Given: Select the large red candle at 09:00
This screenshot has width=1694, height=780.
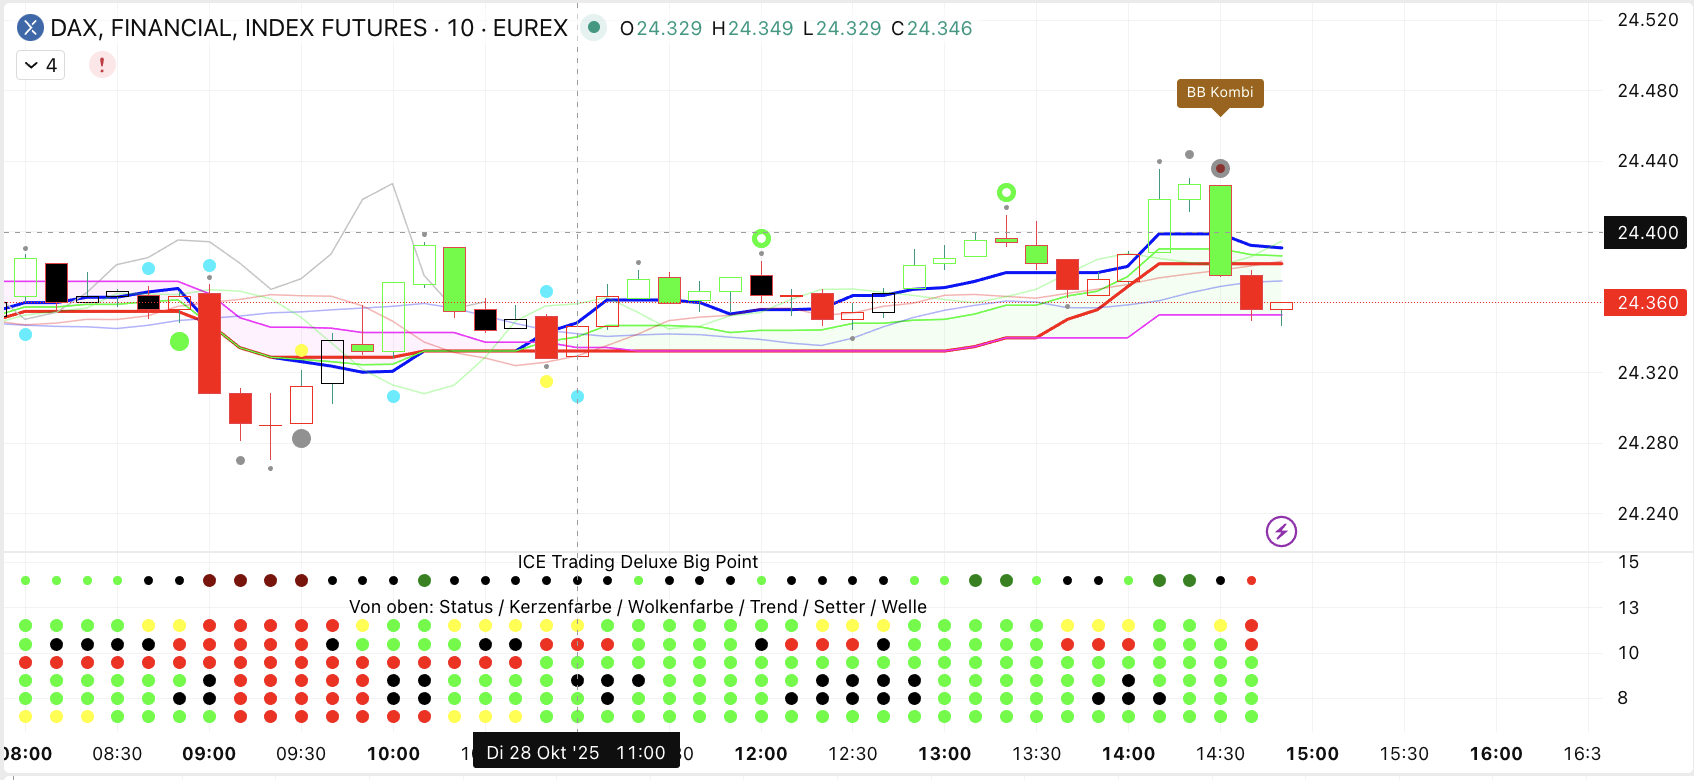Looking at the screenshot, I should (209, 342).
